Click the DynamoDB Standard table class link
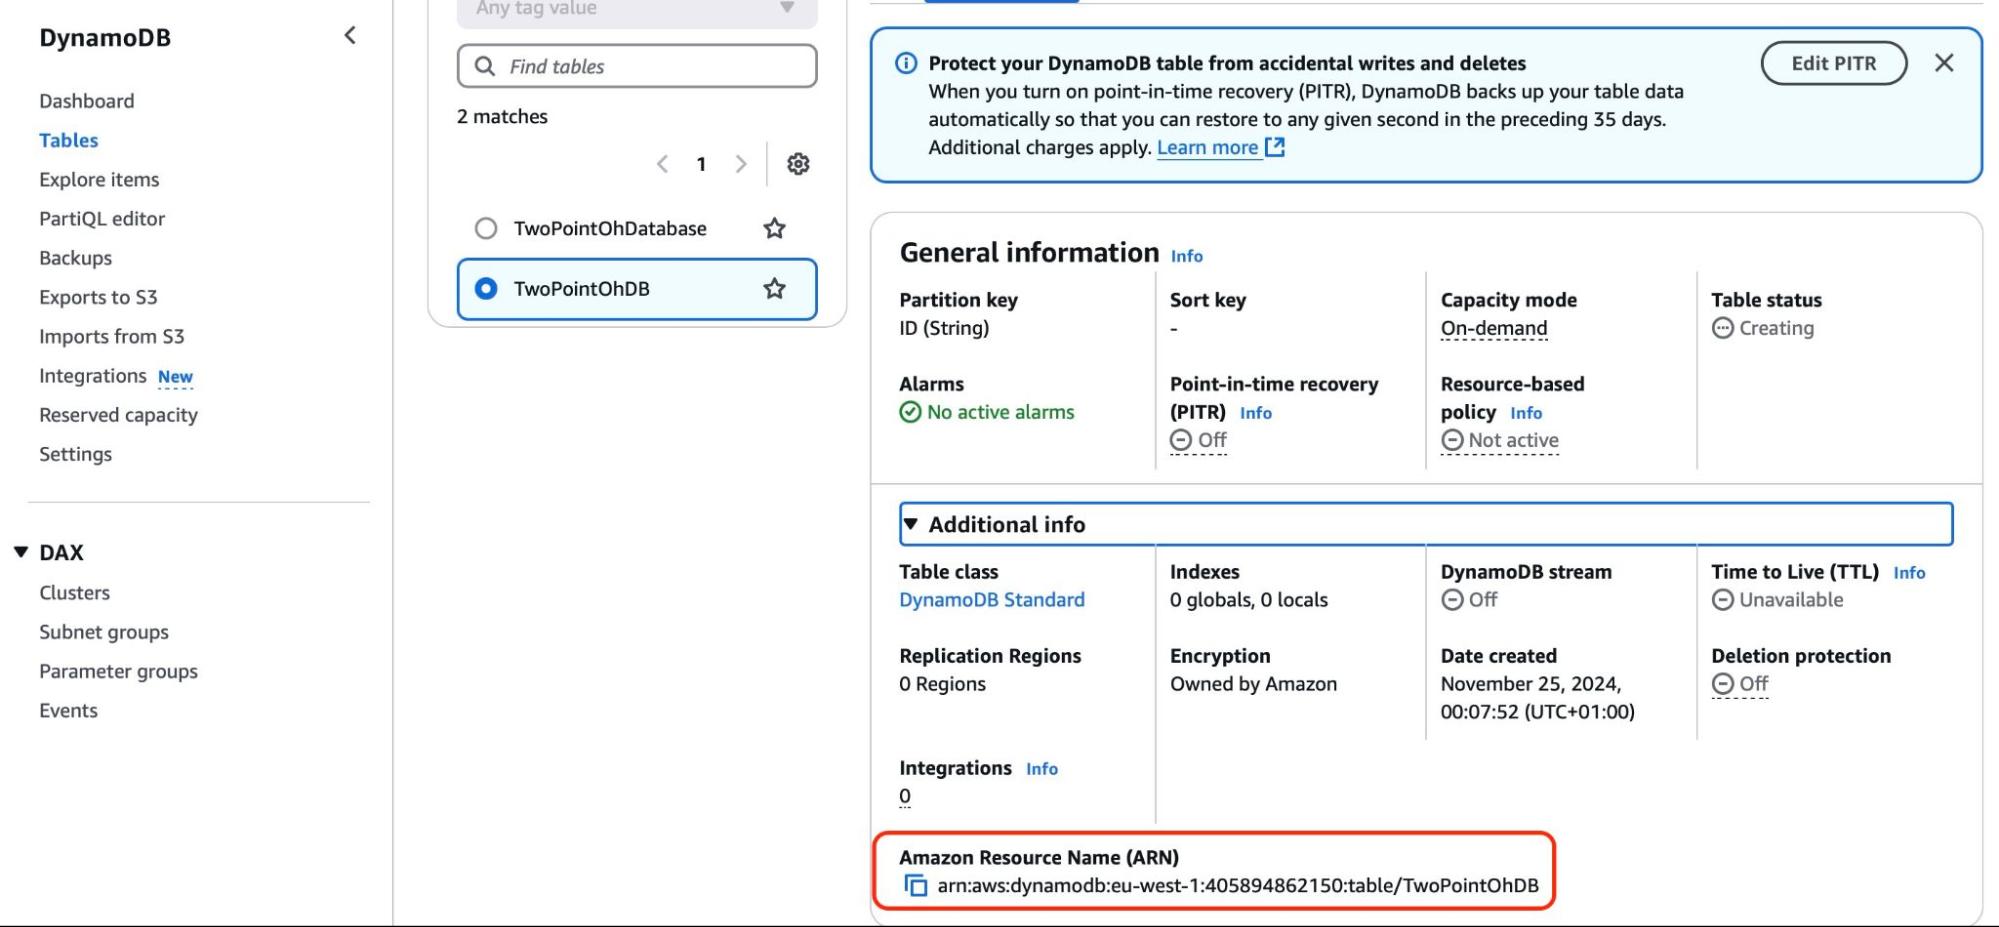Viewport: 1999px width, 927px height. 992,599
